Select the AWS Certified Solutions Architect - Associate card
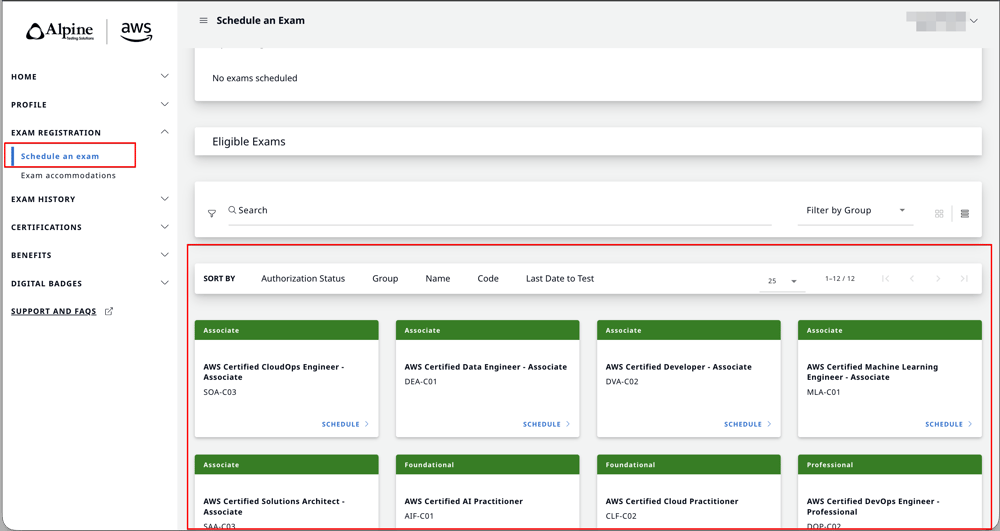Image resolution: width=1000 pixels, height=531 pixels. pos(286,491)
